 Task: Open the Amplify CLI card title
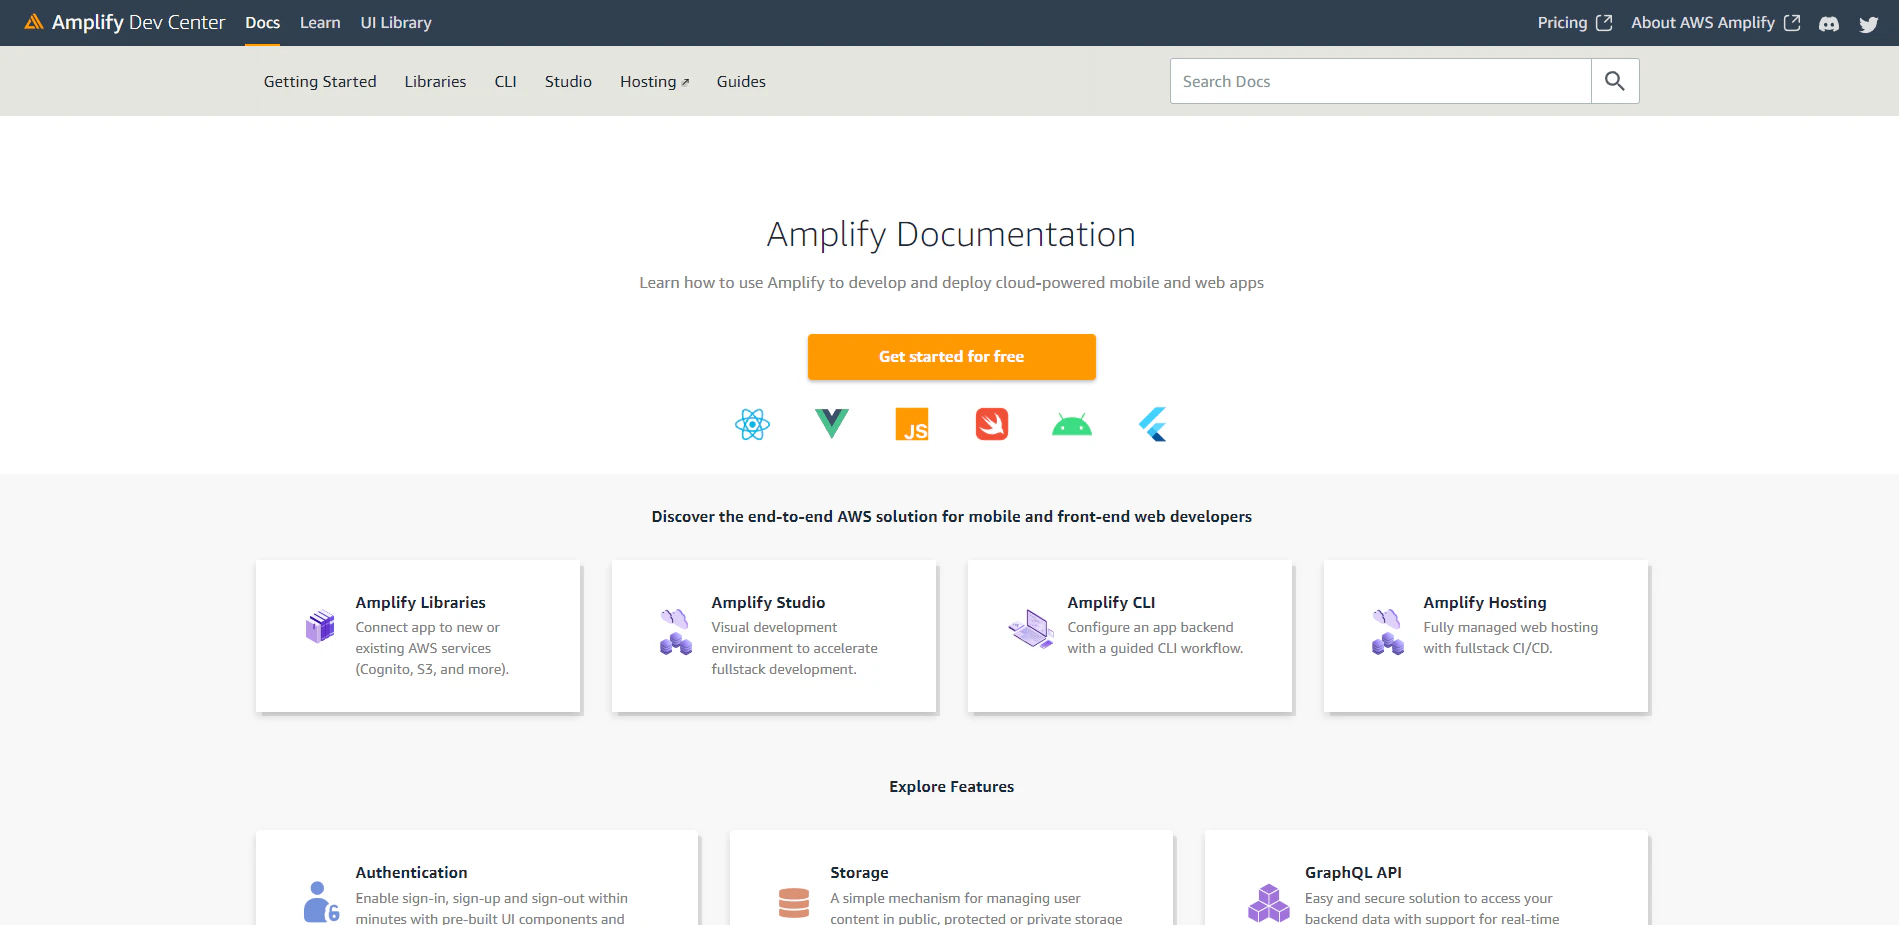(x=1111, y=602)
